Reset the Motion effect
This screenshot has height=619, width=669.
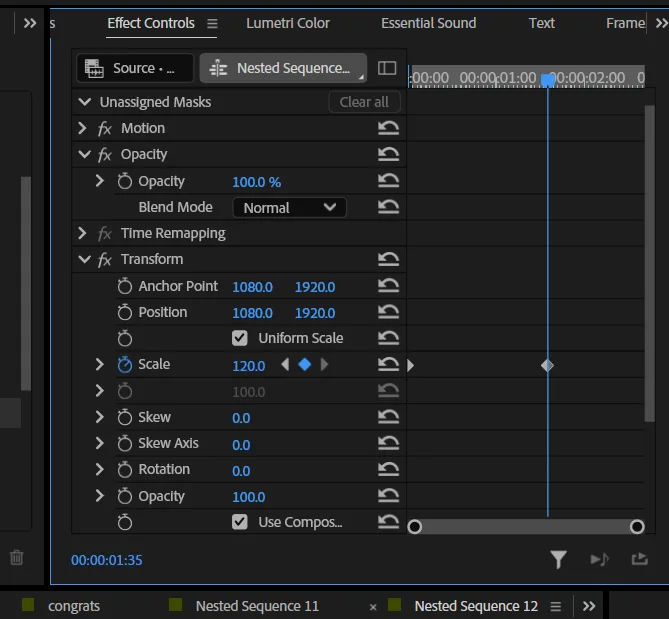(x=388, y=128)
